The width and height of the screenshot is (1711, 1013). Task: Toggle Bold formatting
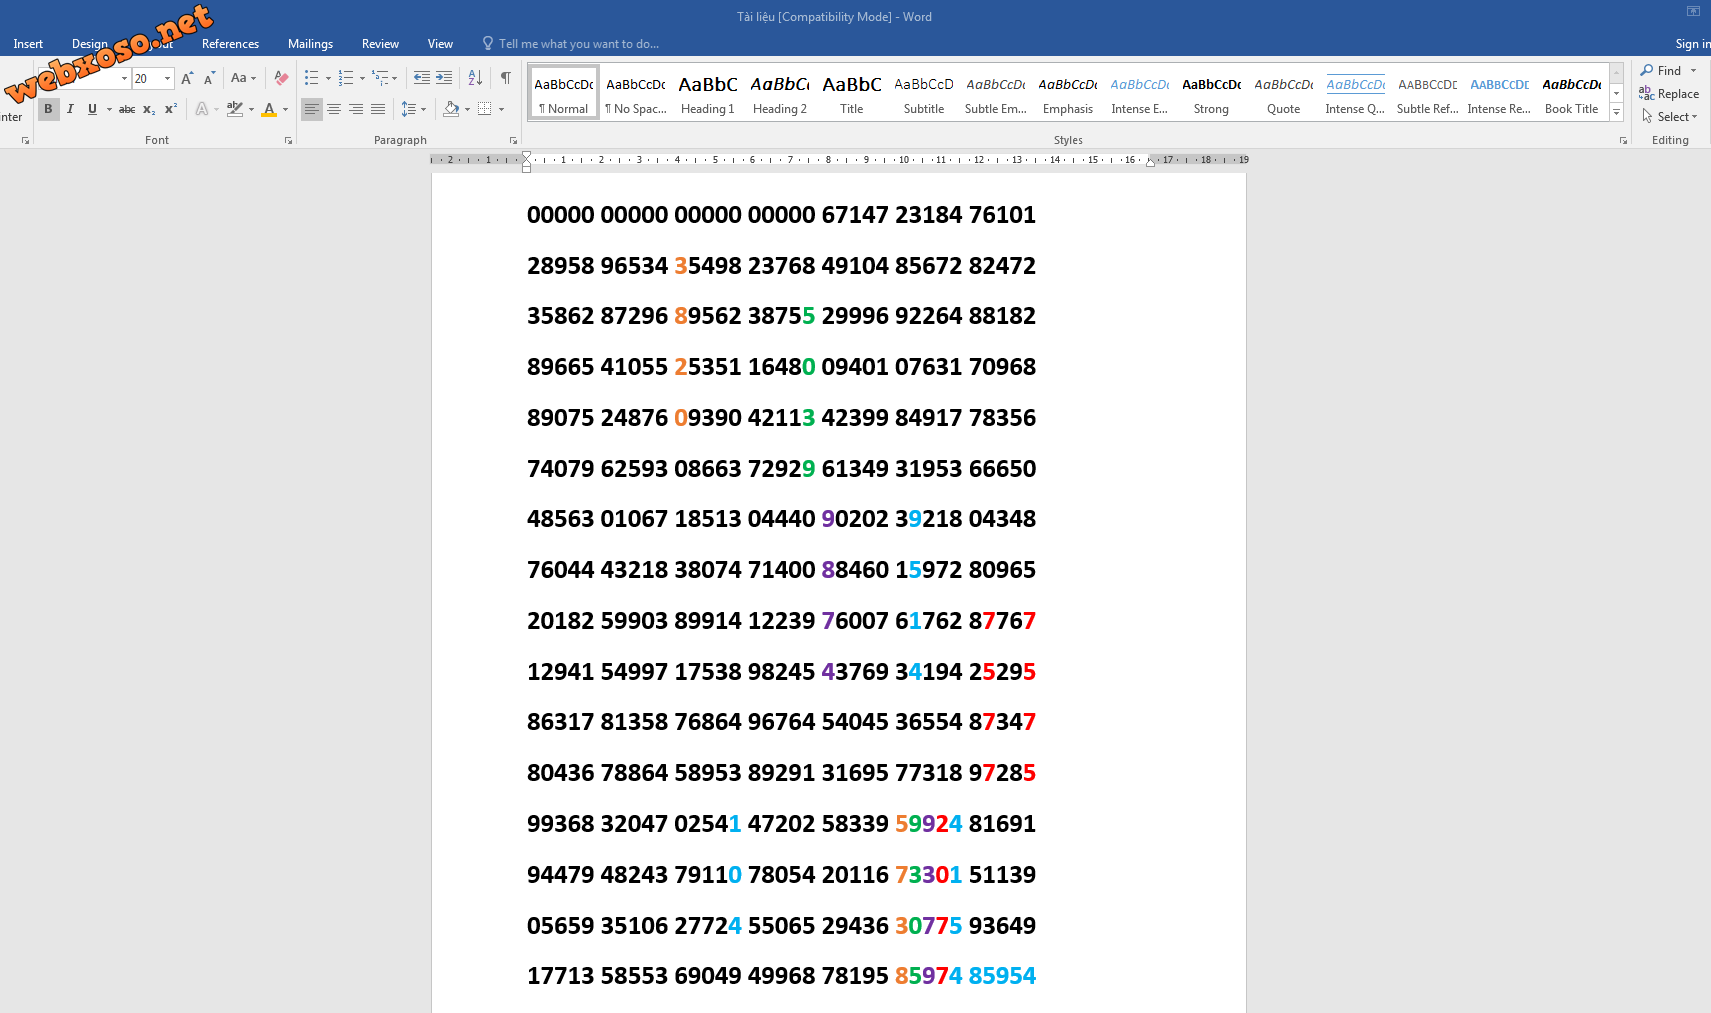coord(48,109)
